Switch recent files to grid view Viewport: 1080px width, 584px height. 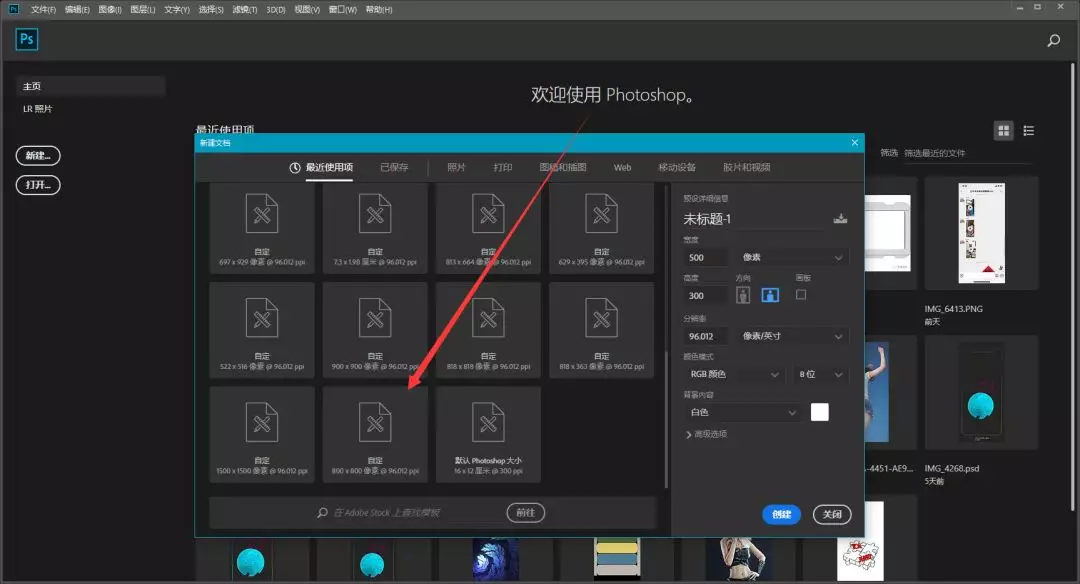[x=1003, y=131]
